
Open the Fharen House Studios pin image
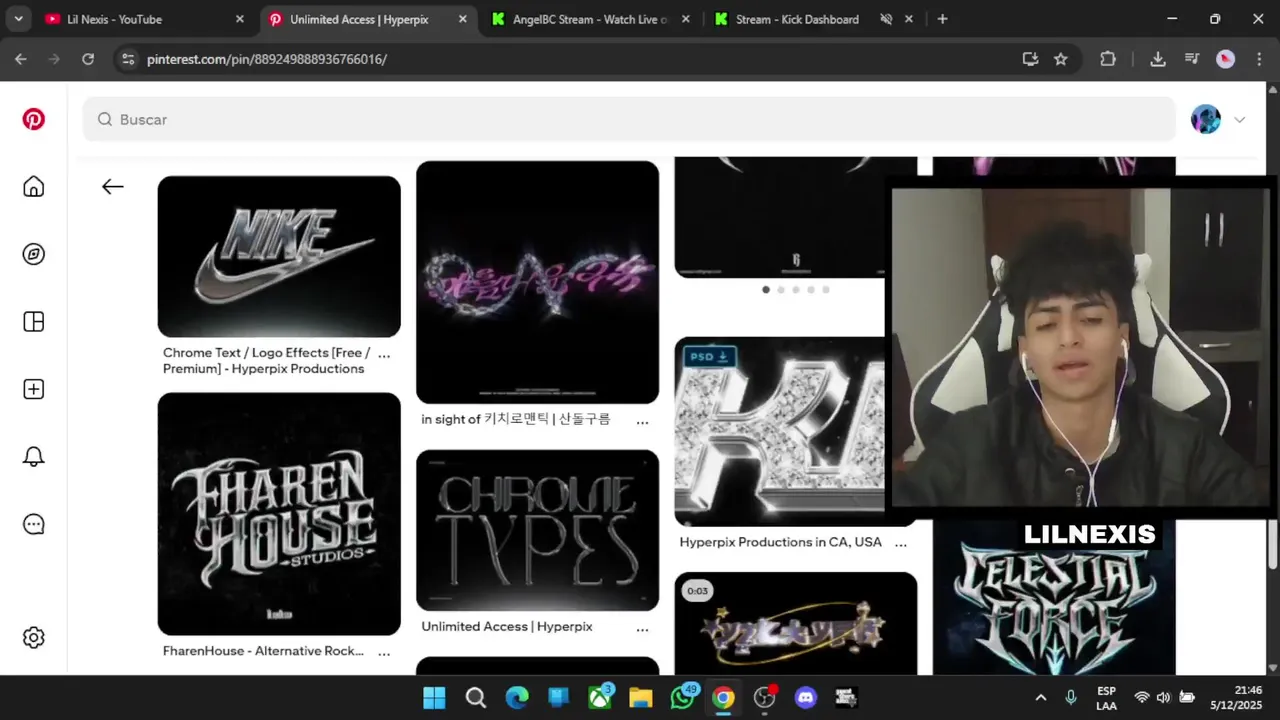(279, 513)
